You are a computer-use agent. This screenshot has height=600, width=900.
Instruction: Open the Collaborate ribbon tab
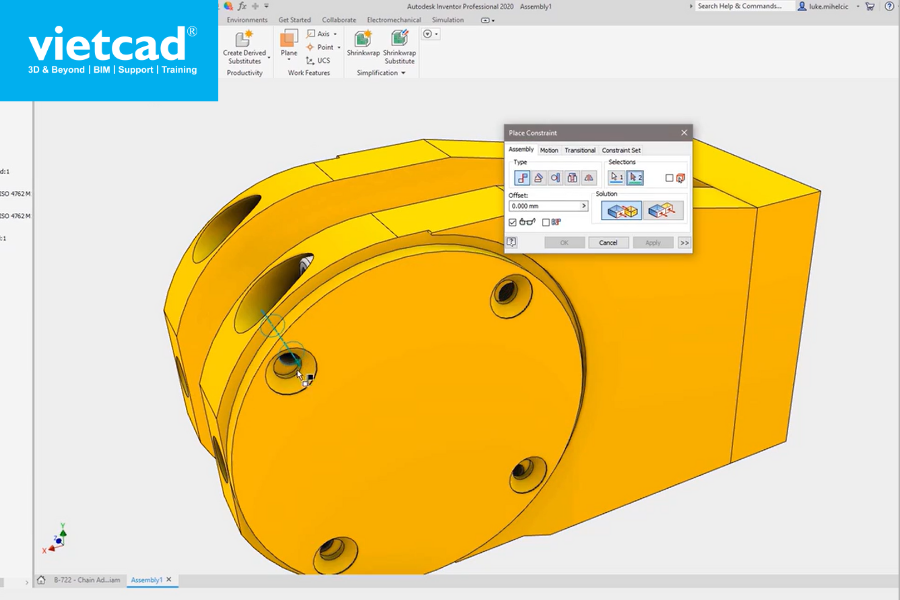click(x=339, y=20)
